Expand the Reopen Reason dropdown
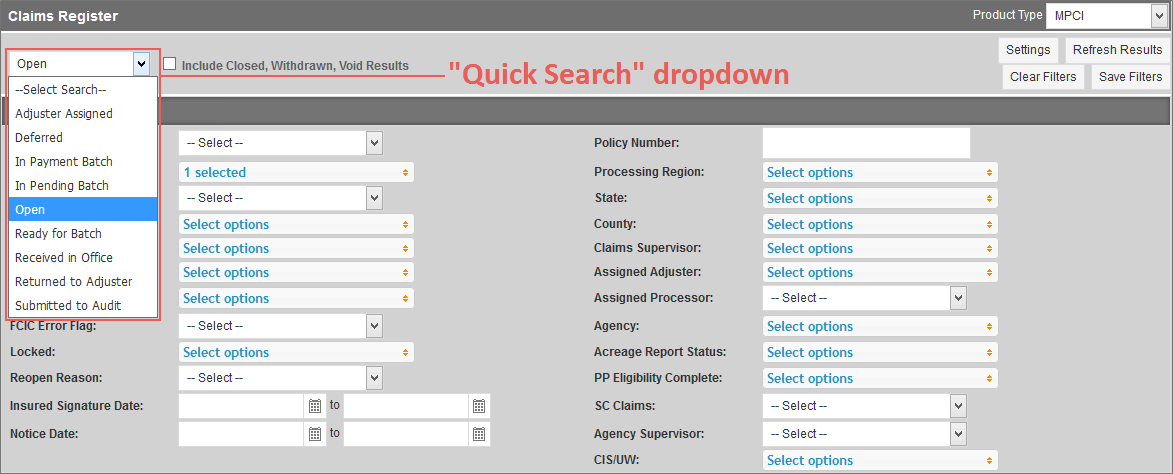 [280, 378]
